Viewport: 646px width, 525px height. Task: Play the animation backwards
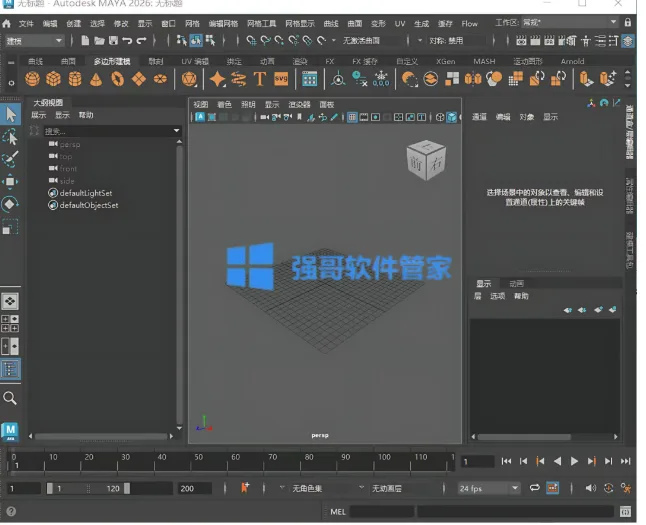557,461
